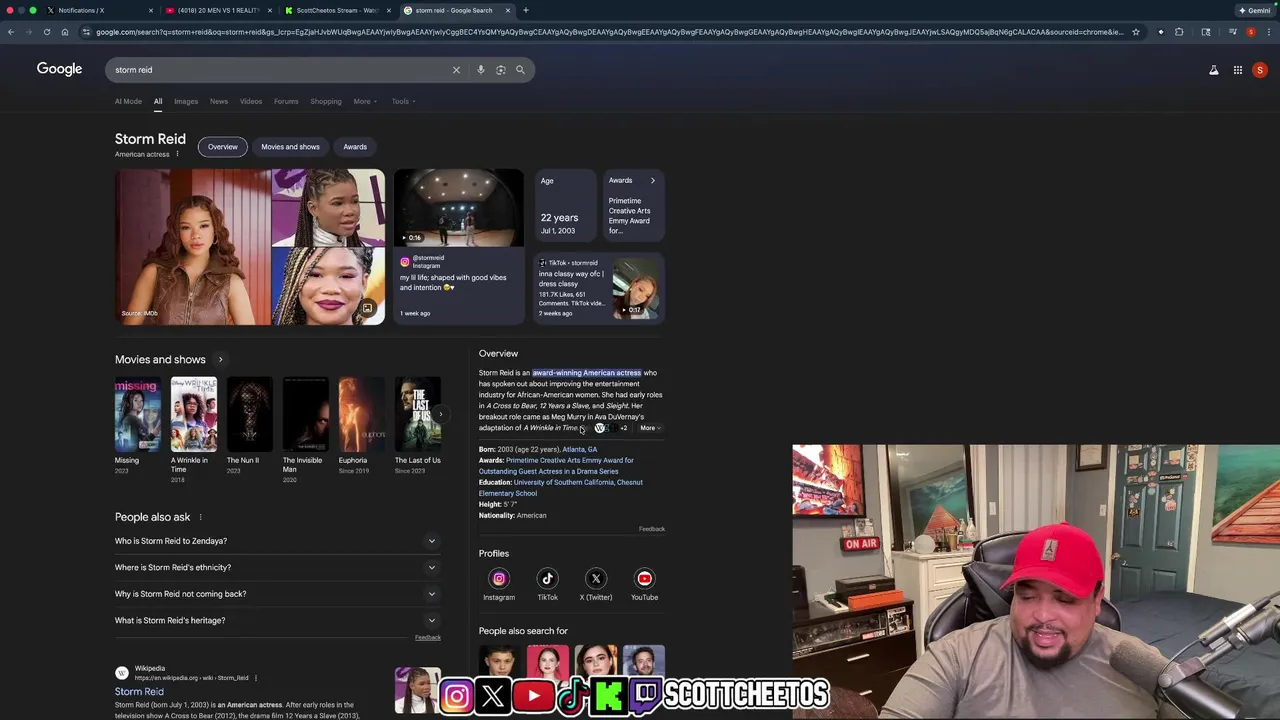Open The Last of Us poster
This screenshot has height=720, width=1280.
[417, 414]
